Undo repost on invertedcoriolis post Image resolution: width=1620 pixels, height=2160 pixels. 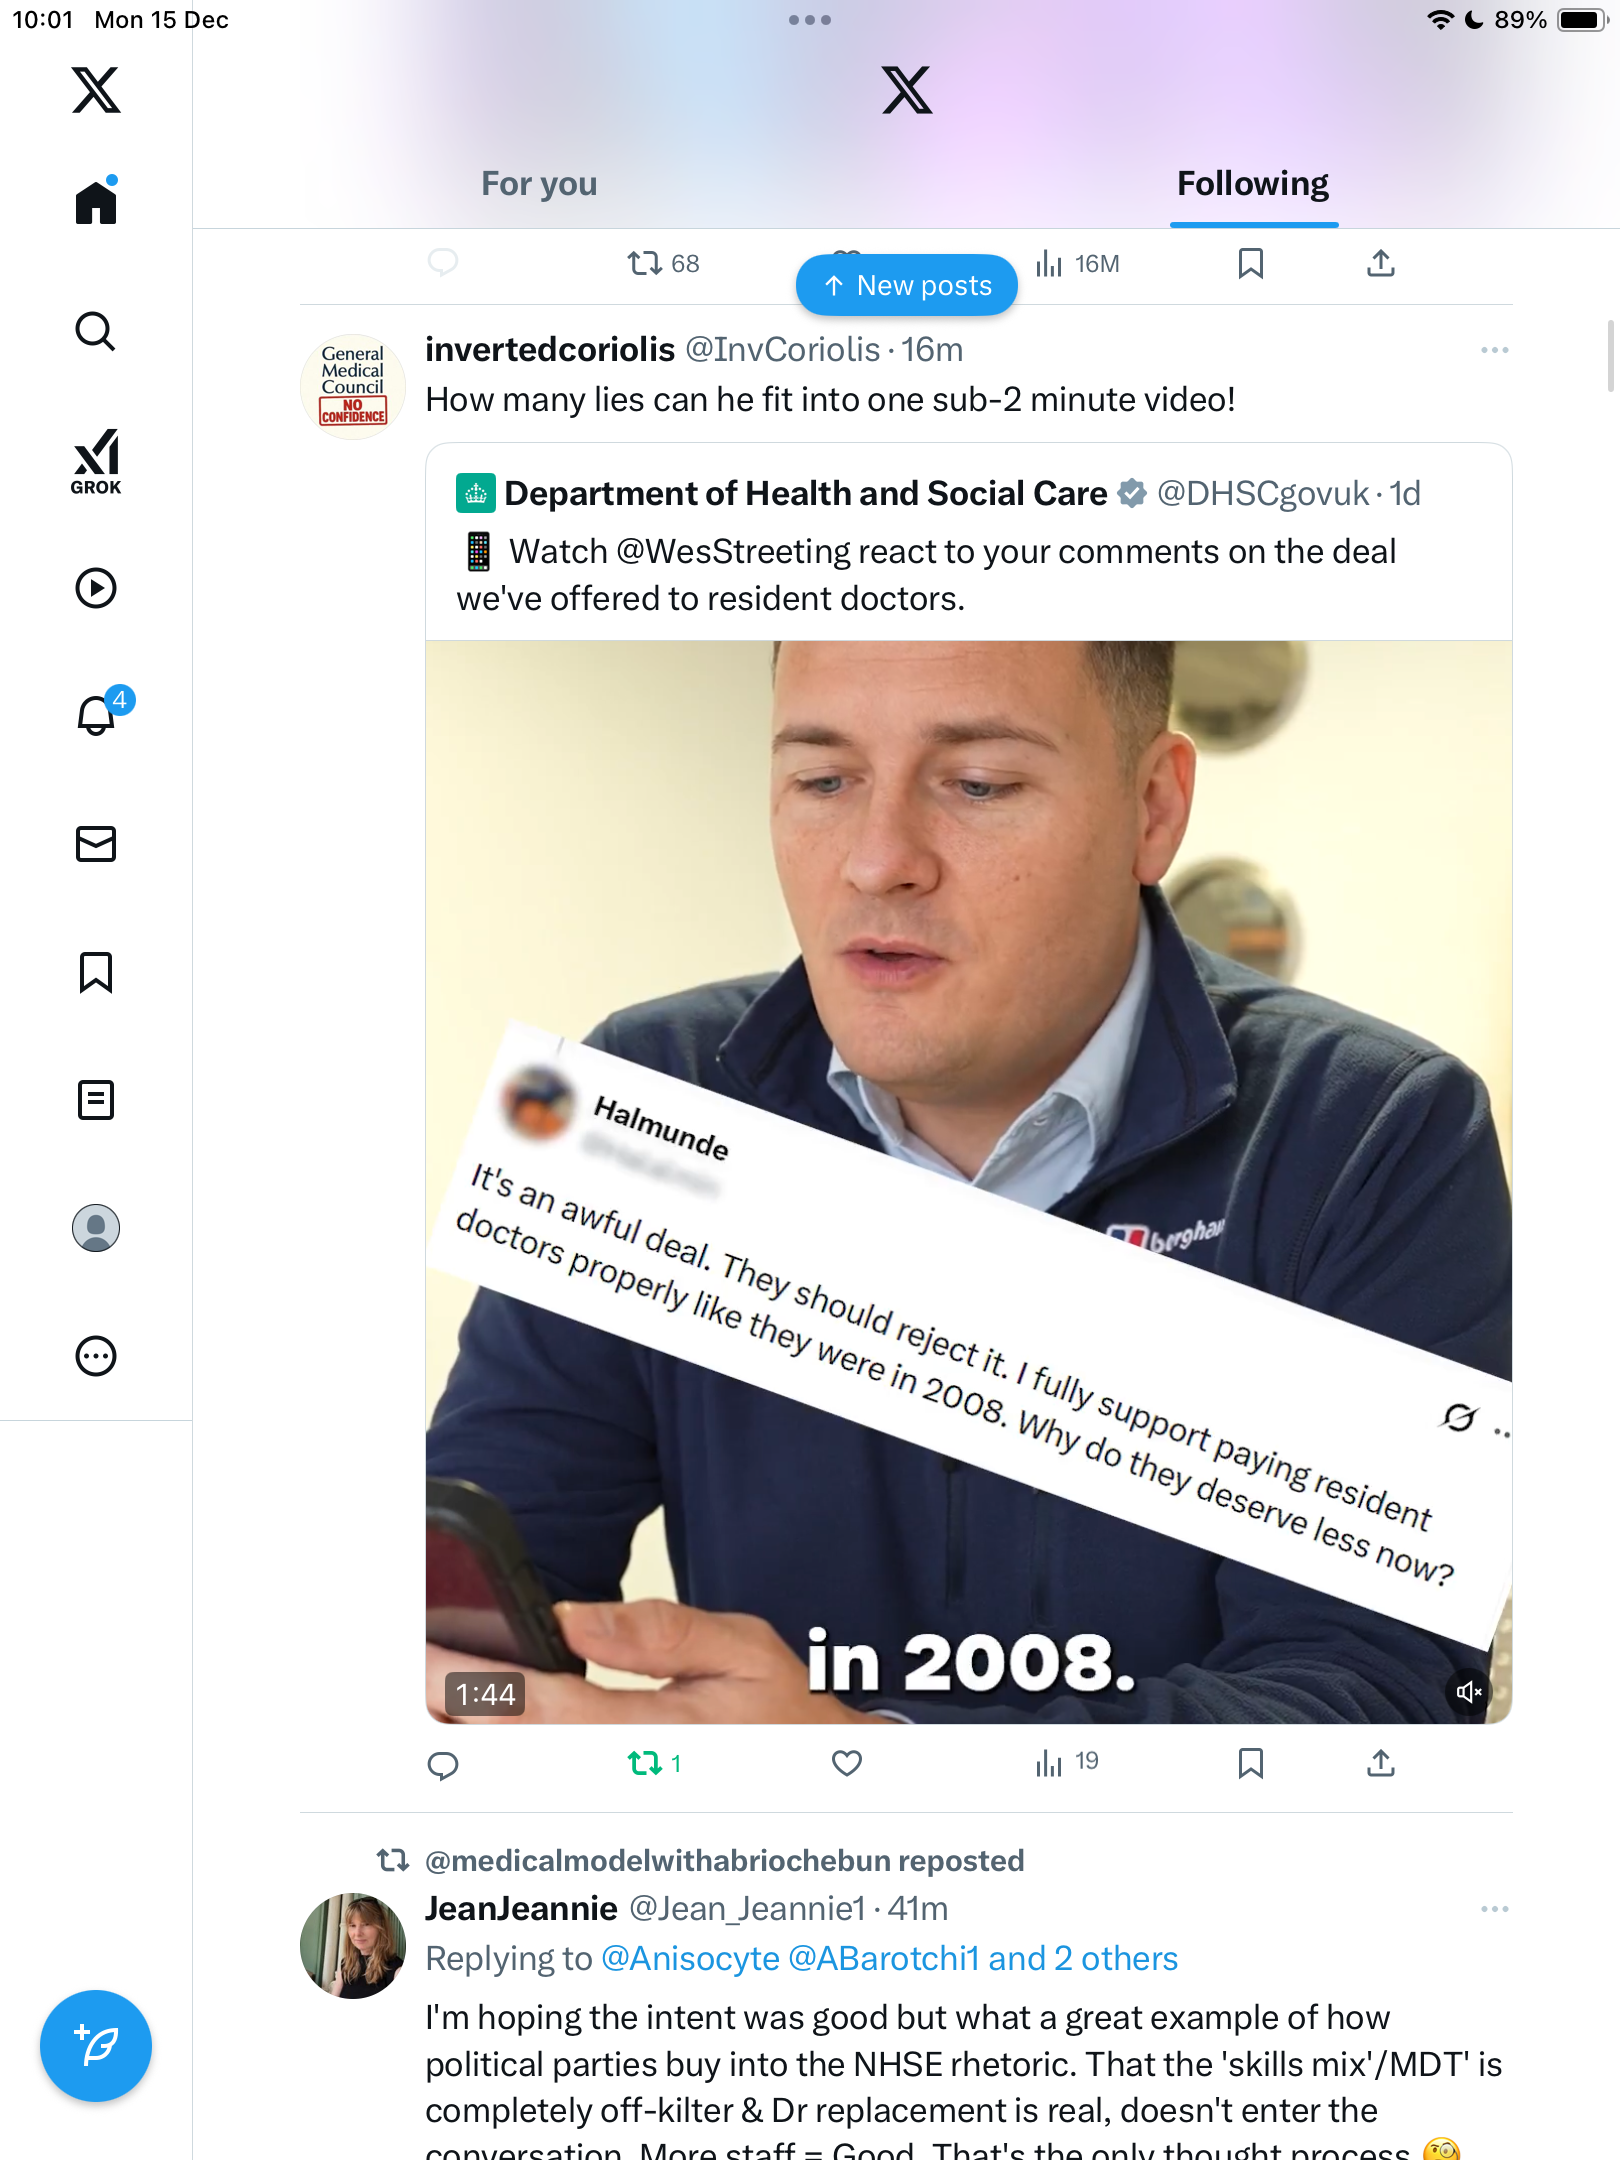646,1764
